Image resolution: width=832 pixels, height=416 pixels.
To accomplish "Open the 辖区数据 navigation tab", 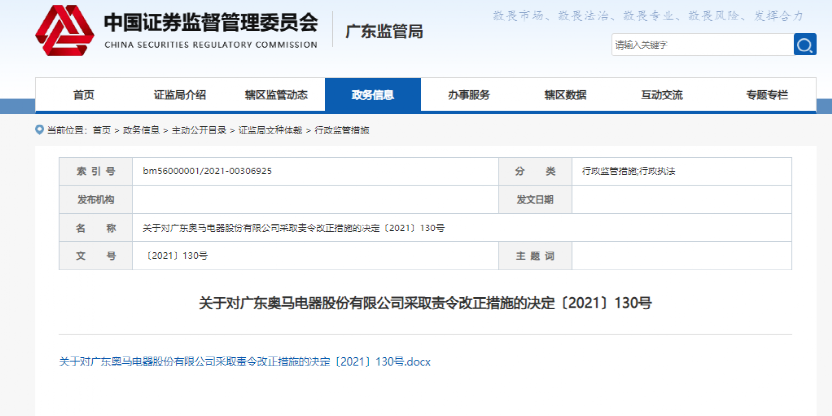I will point(566,95).
